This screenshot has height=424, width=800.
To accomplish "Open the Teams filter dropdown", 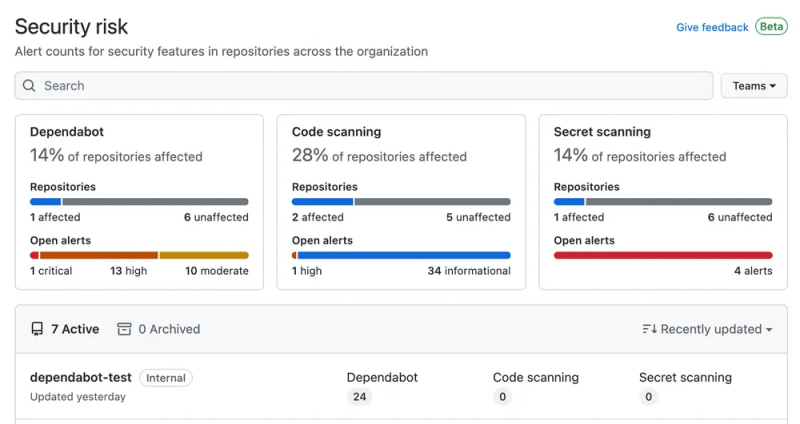I will (753, 86).
